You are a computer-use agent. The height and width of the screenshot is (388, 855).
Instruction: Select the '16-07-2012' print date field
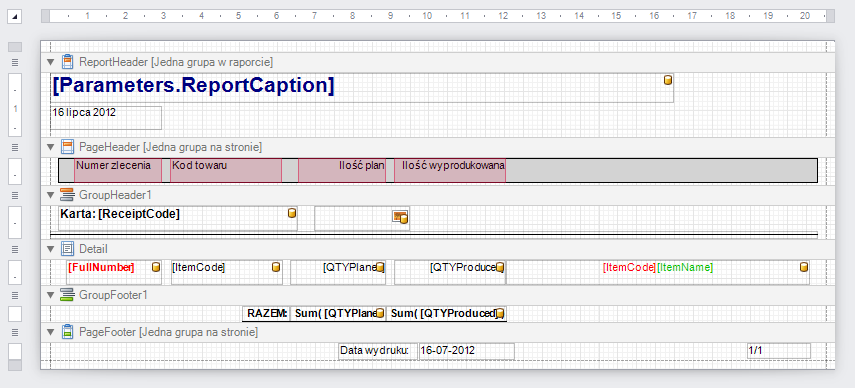(467, 351)
